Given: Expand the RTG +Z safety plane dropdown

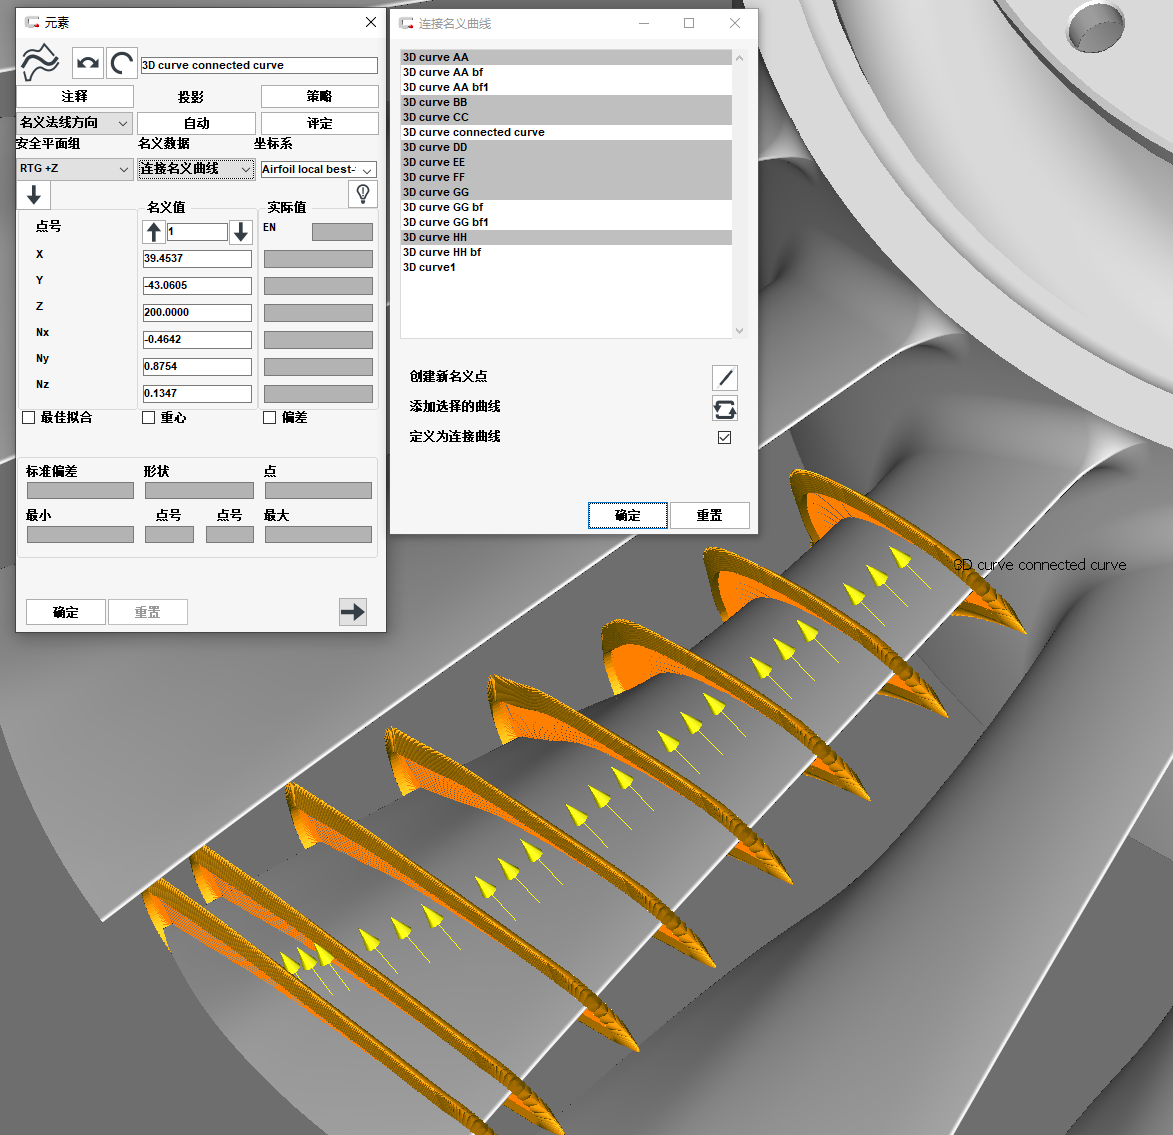Looking at the screenshot, I should (x=74, y=169).
